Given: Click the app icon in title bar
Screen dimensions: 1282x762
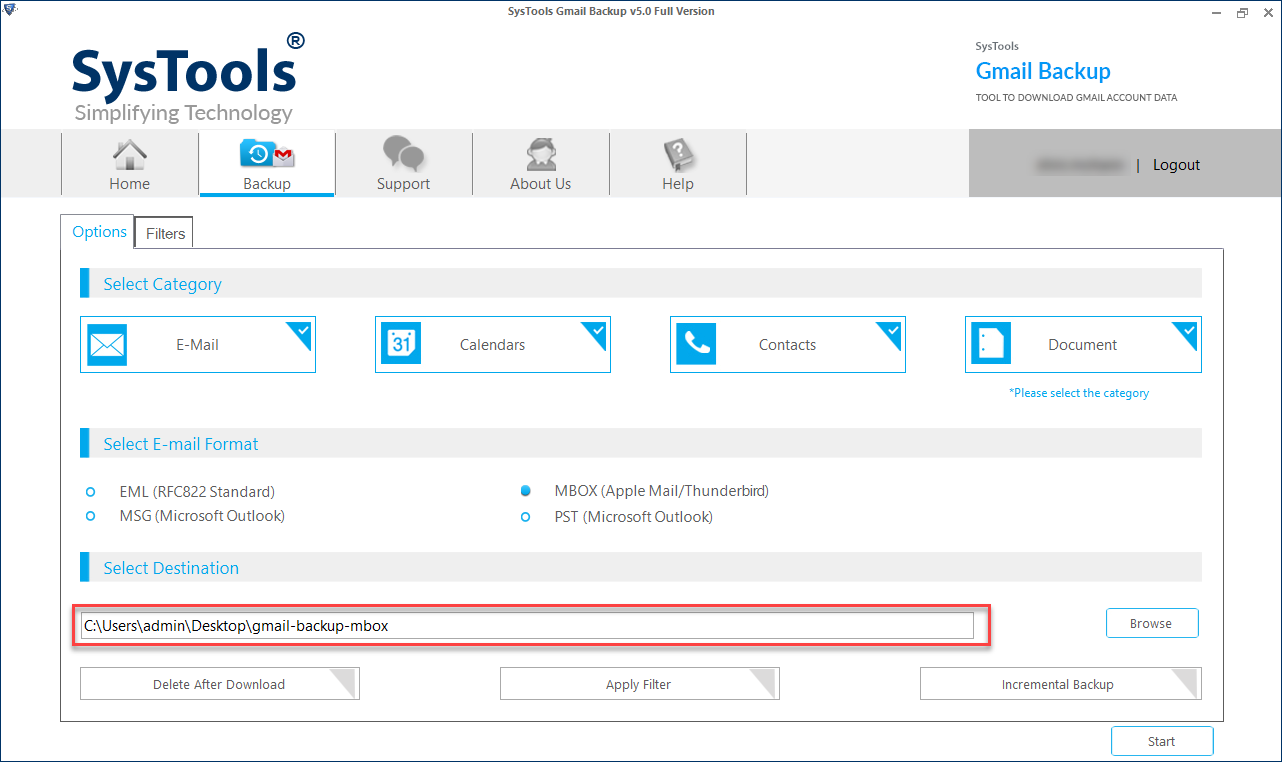Looking at the screenshot, I should click(11, 11).
